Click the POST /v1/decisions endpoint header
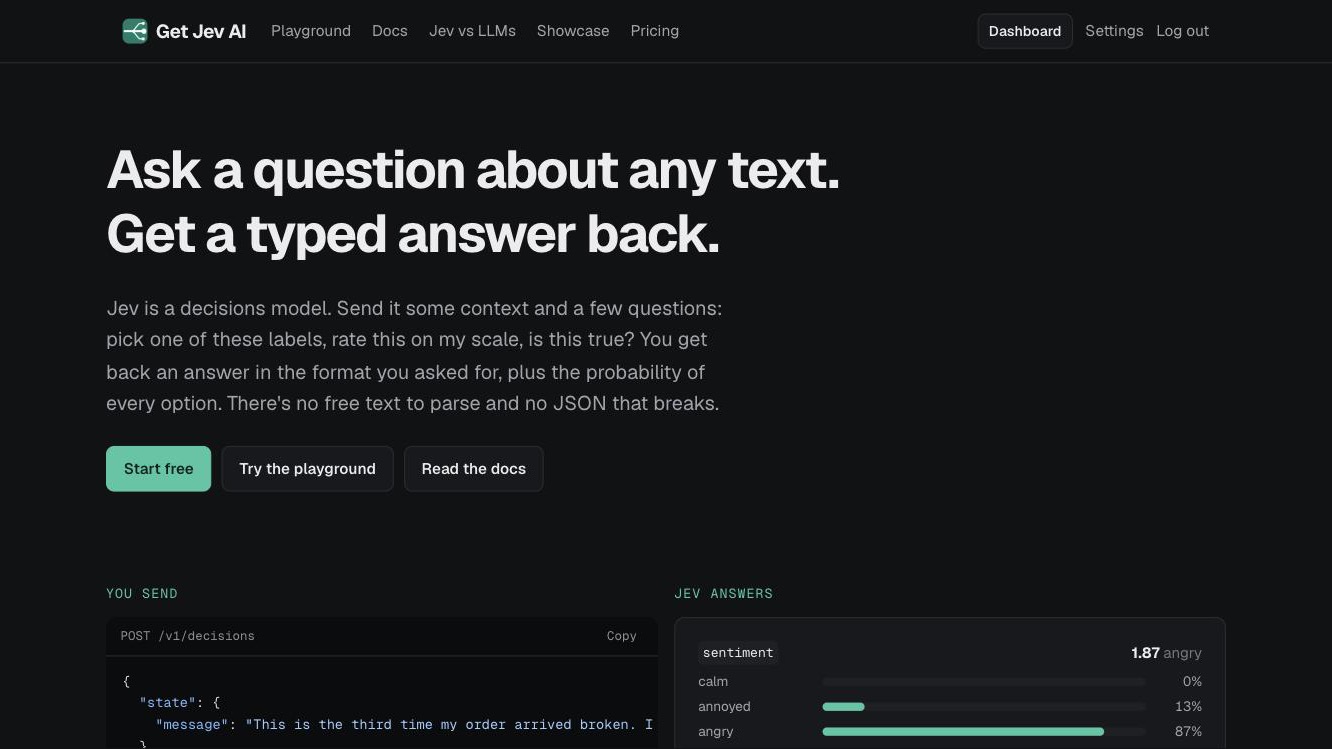This screenshot has height=749, width=1332. (x=188, y=636)
